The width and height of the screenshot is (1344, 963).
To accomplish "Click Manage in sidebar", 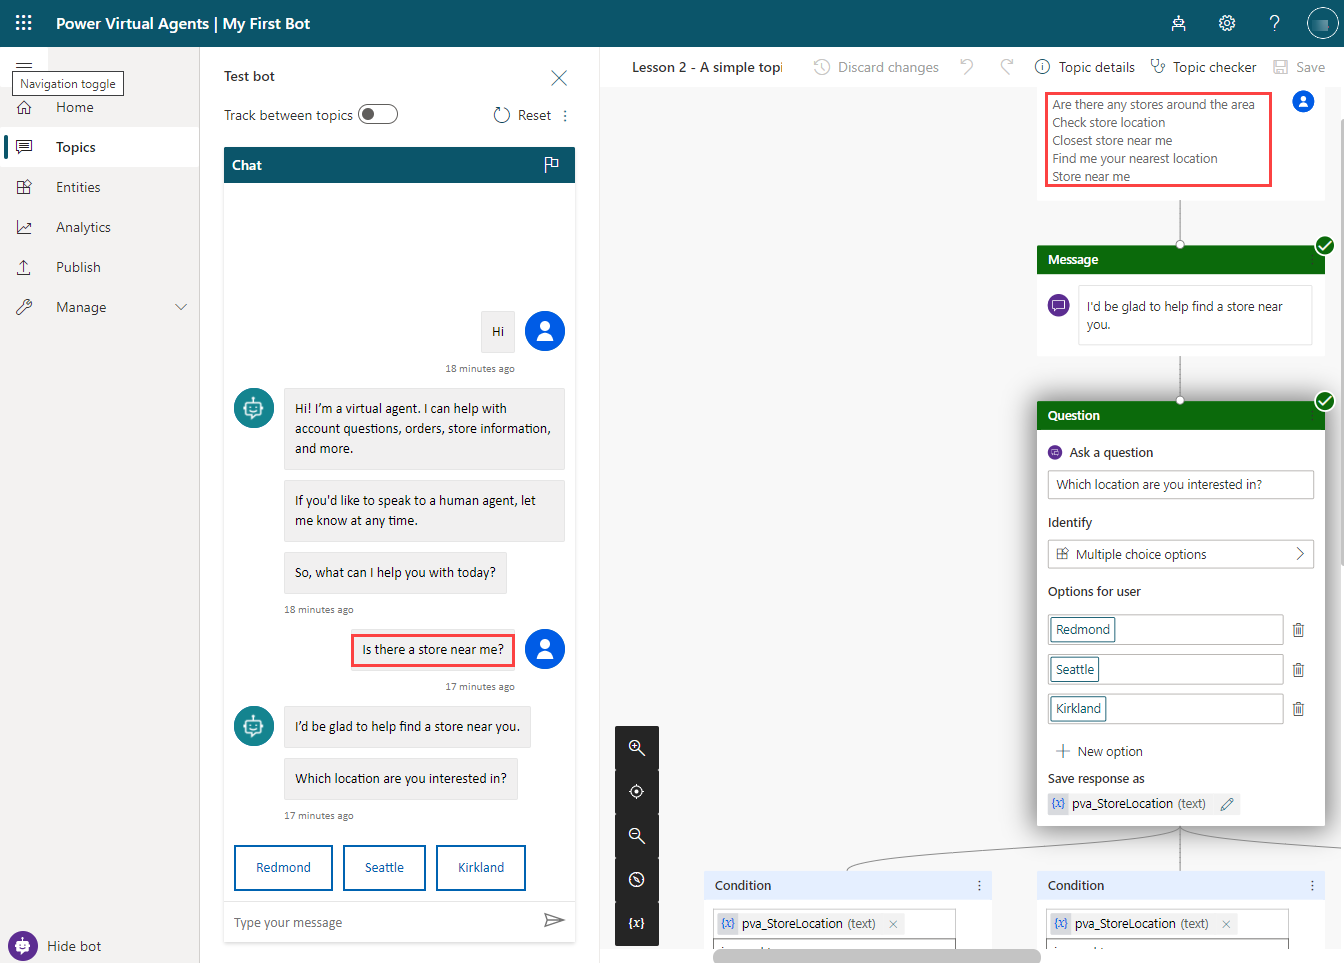I will click(81, 307).
